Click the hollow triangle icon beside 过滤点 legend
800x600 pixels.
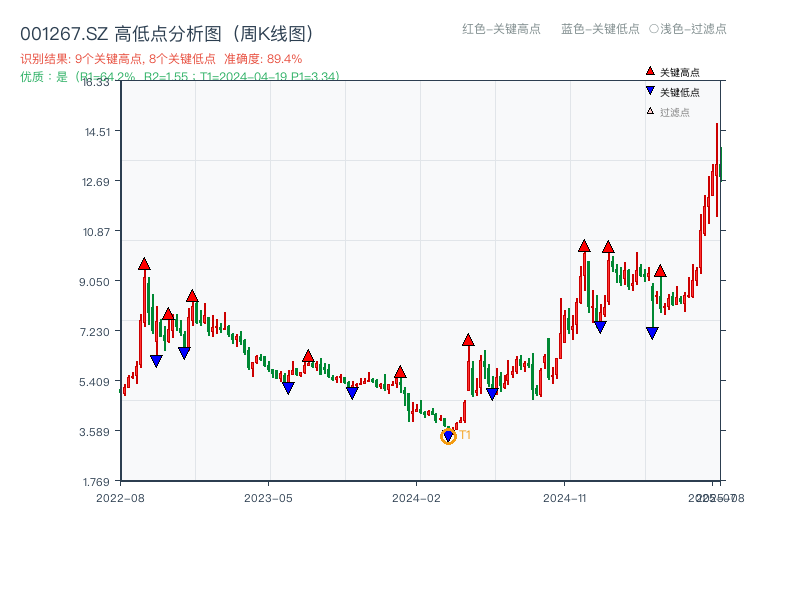[x=650, y=111]
